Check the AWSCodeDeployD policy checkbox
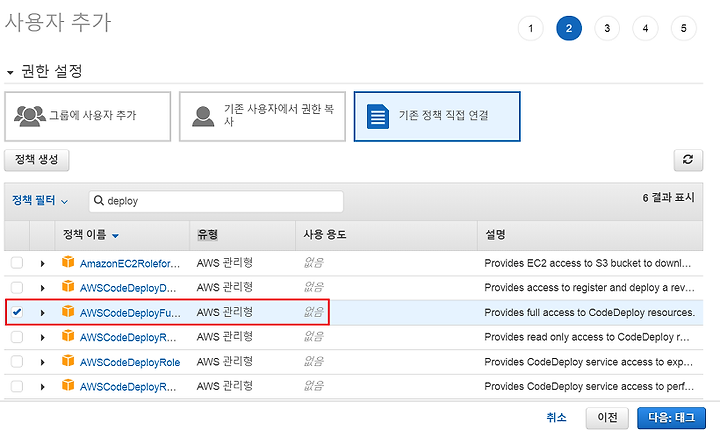Screen dimensions: 720x430 click(17, 288)
